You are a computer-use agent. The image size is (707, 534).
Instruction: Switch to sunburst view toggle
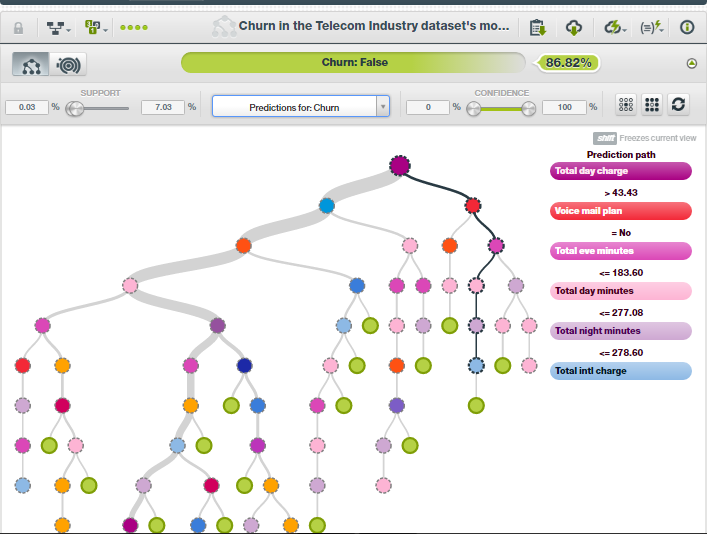pos(68,64)
